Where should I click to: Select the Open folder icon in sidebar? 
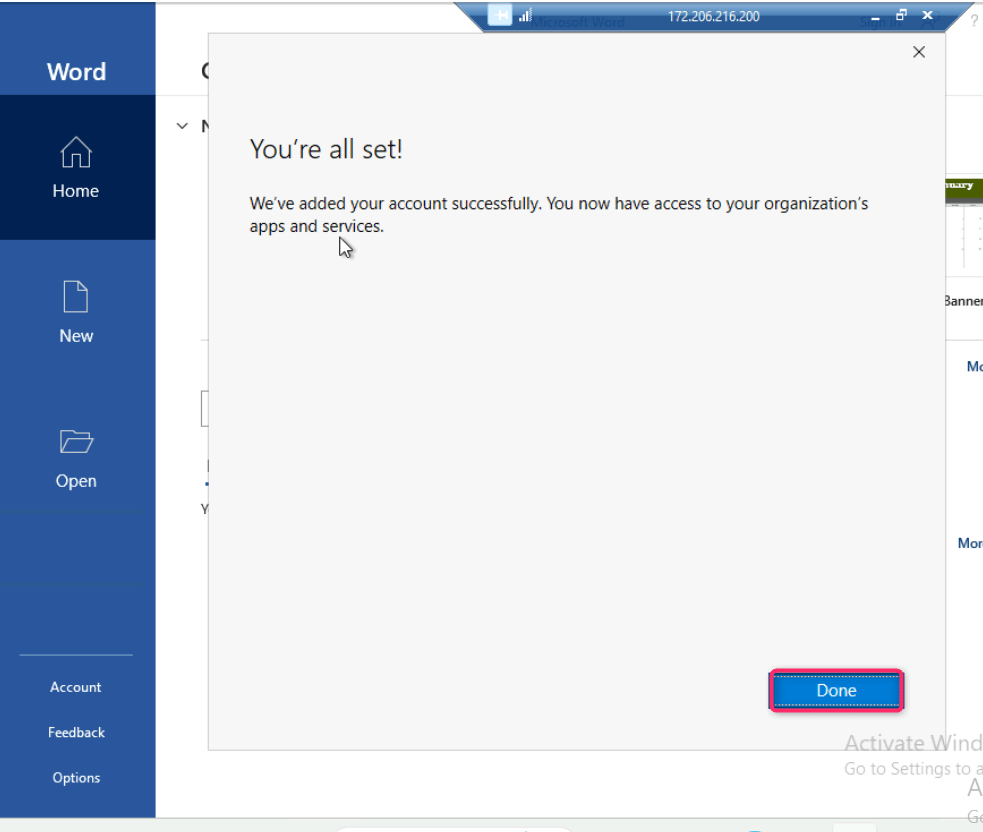pyautogui.click(x=76, y=442)
